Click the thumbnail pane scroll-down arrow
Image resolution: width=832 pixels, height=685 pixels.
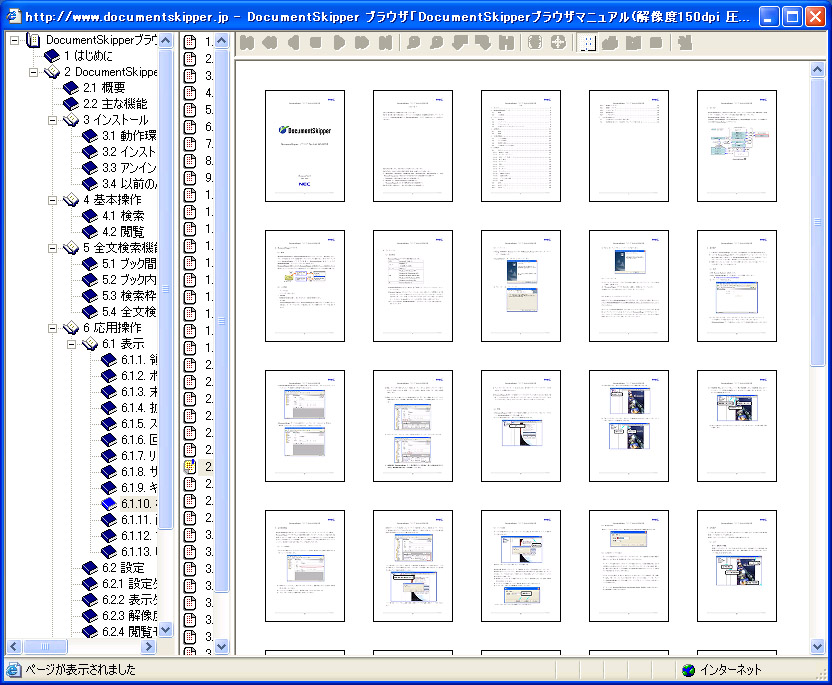coord(818,646)
